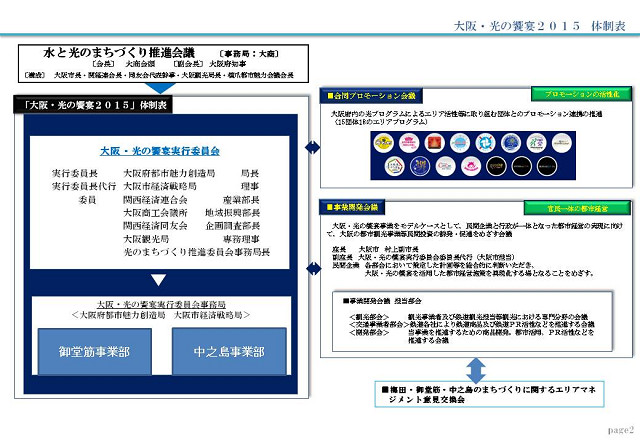The height and width of the screenshot is (443, 640).
Task: Open the 大阪・光の饗宴実行委員会 underlined title
Action: [x=159, y=150]
